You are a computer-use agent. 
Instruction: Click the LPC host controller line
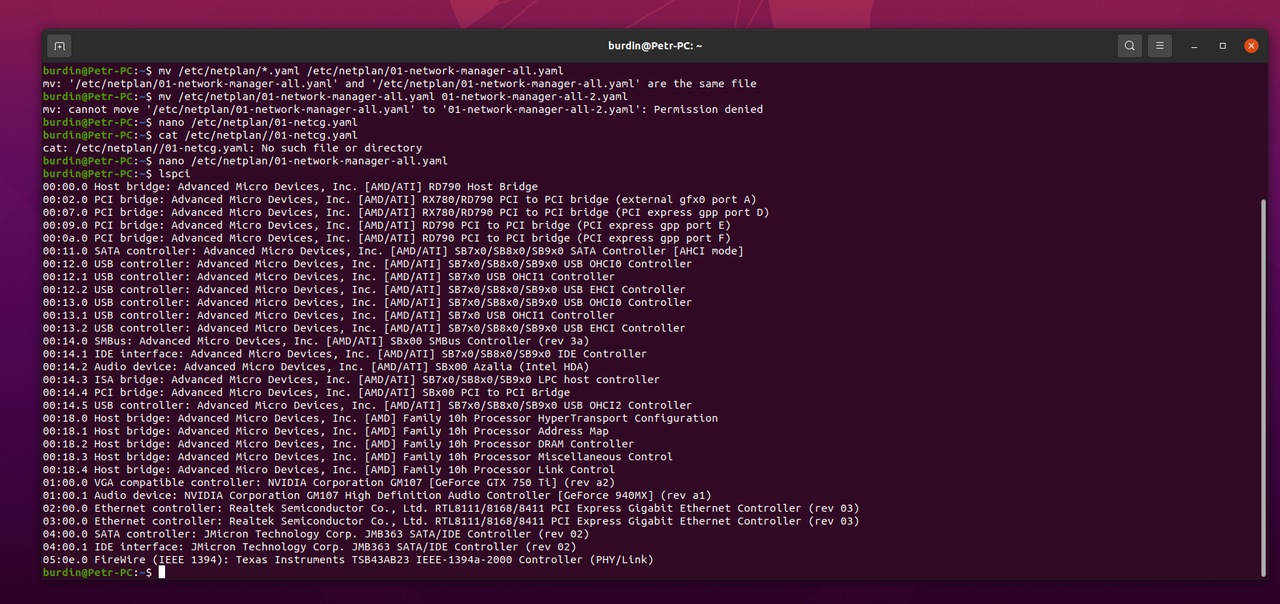point(351,379)
